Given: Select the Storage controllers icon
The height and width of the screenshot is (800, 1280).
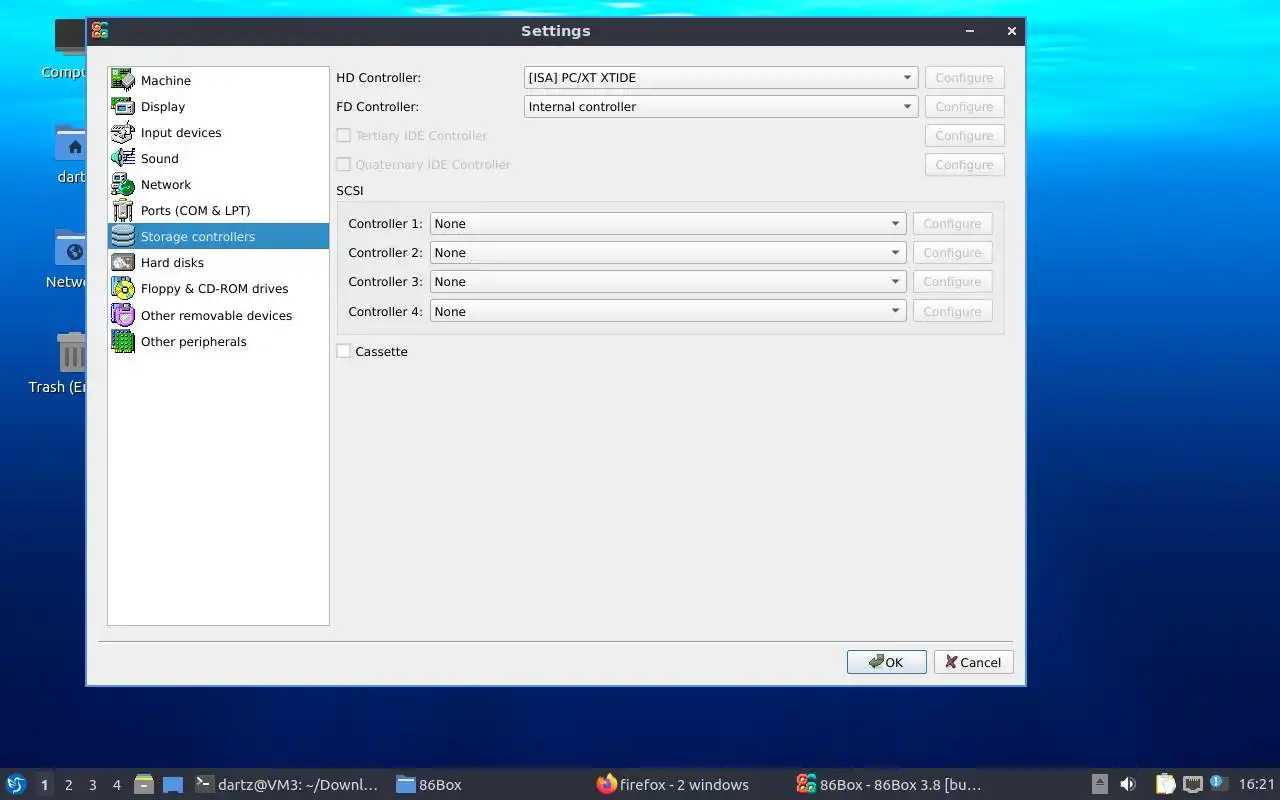Looking at the screenshot, I should click(123, 236).
